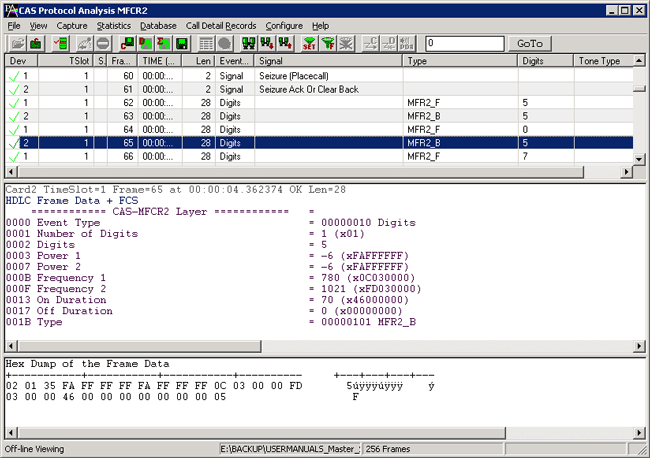This screenshot has width=650, height=458.
Task: Click the red sigma statistics toolbar icon
Action: tap(164, 44)
